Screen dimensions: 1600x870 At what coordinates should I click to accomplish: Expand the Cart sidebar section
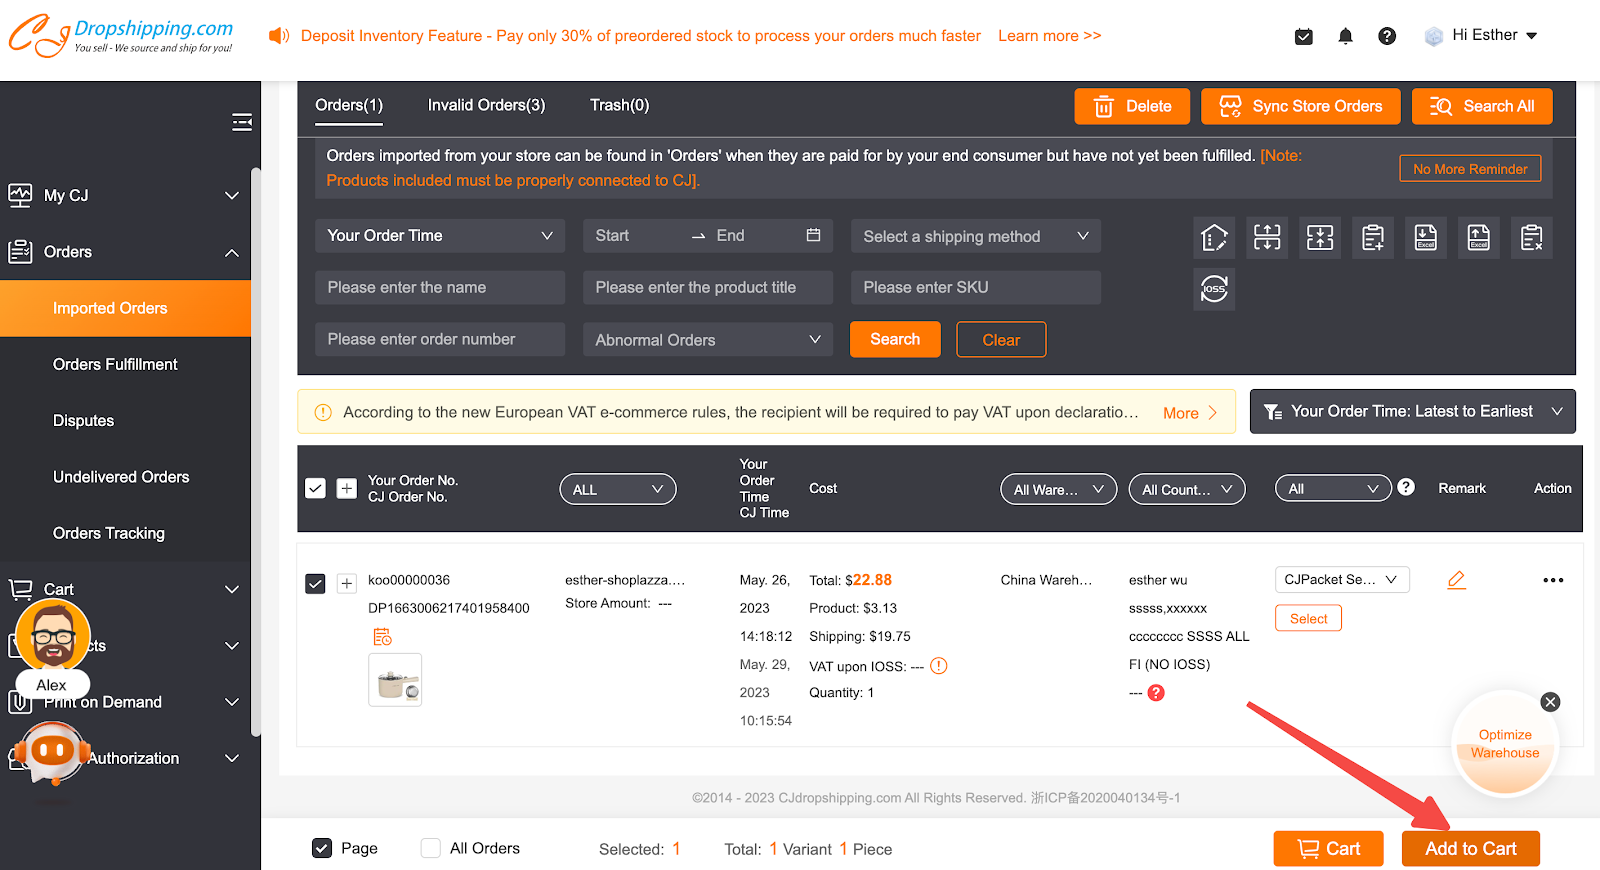click(x=125, y=589)
